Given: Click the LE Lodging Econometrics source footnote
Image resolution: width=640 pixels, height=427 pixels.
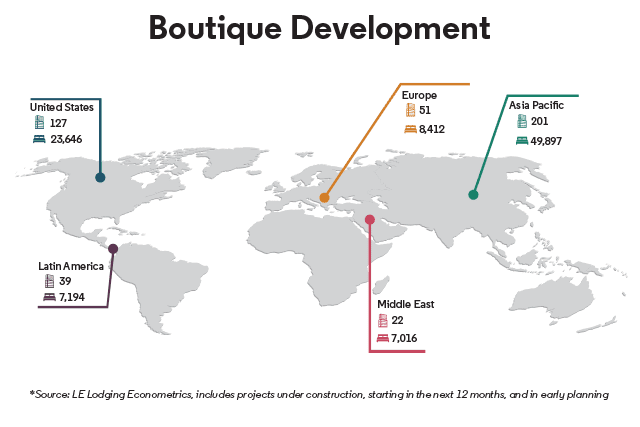Looking at the screenshot, I should (320, 395).
